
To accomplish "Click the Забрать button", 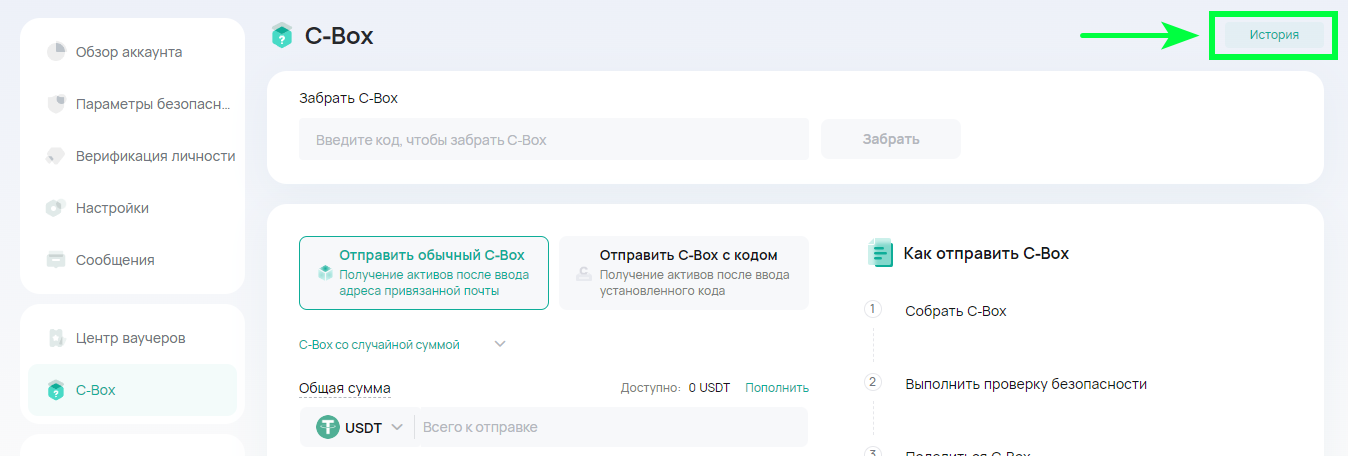I will pos(891,139).
